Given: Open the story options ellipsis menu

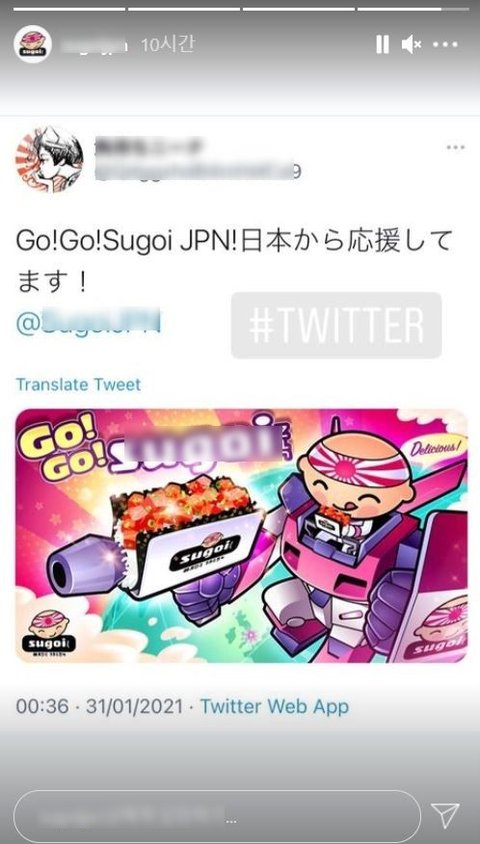Looking at the screenshot, I should point(446,45).
